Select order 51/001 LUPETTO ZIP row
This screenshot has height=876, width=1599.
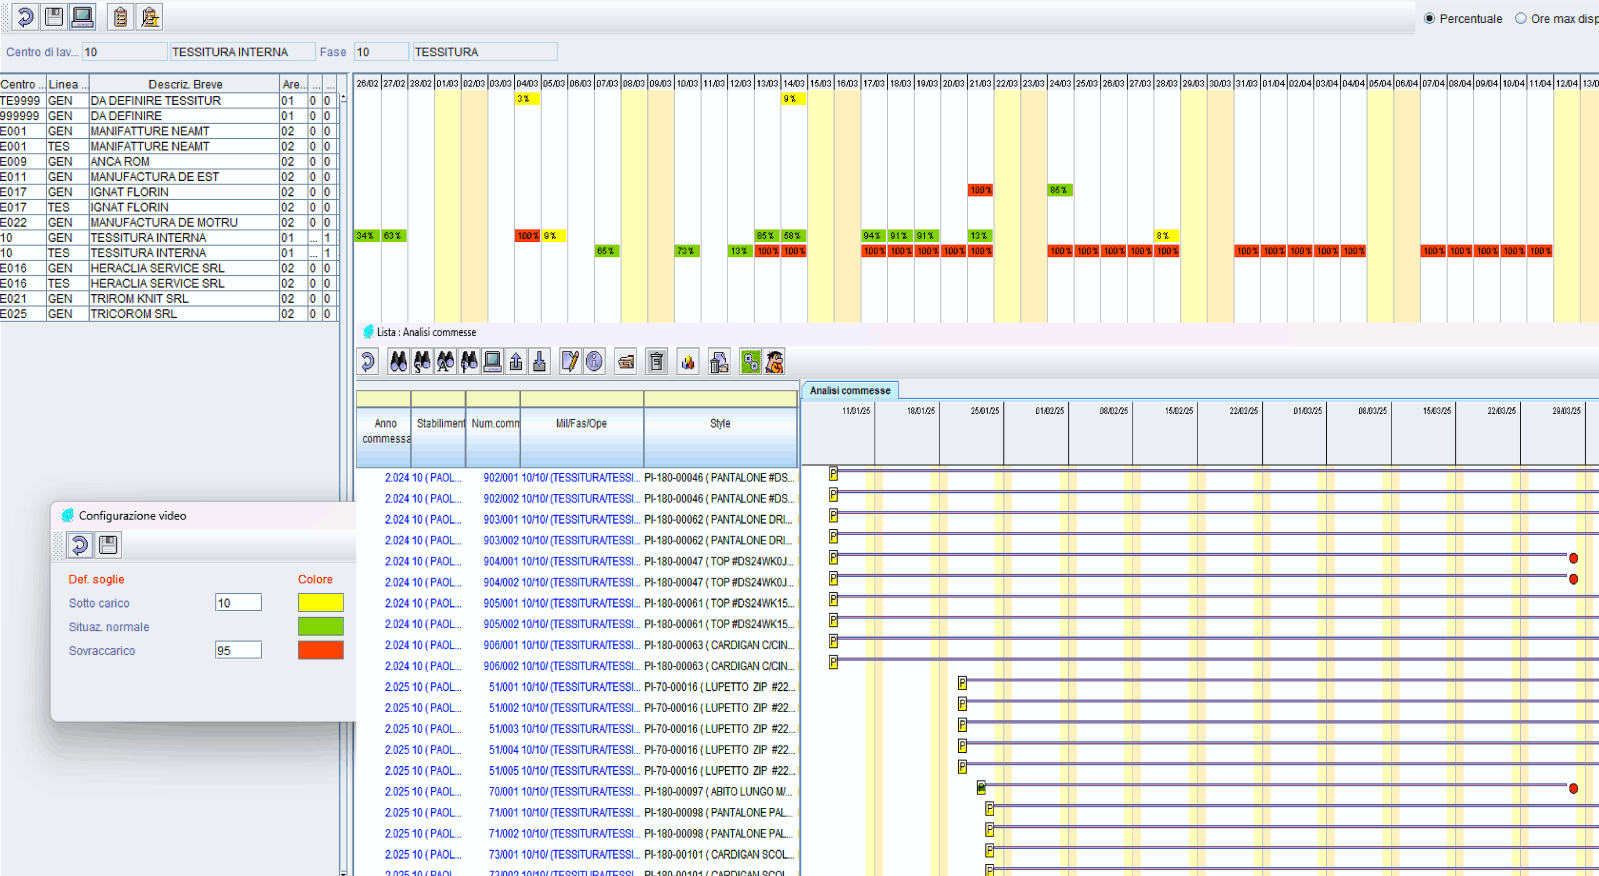pos(577,688)
